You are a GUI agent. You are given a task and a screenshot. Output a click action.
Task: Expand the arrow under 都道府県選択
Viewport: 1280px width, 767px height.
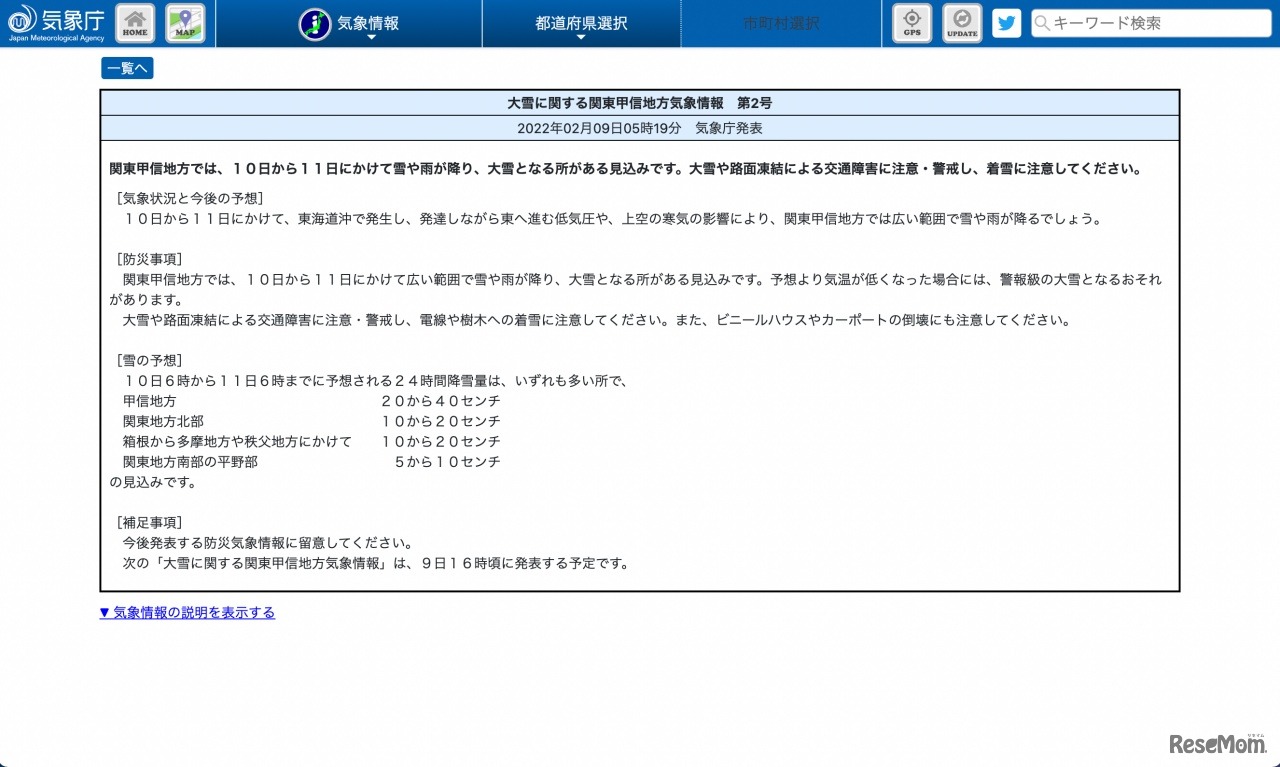[x=581, y=38]
